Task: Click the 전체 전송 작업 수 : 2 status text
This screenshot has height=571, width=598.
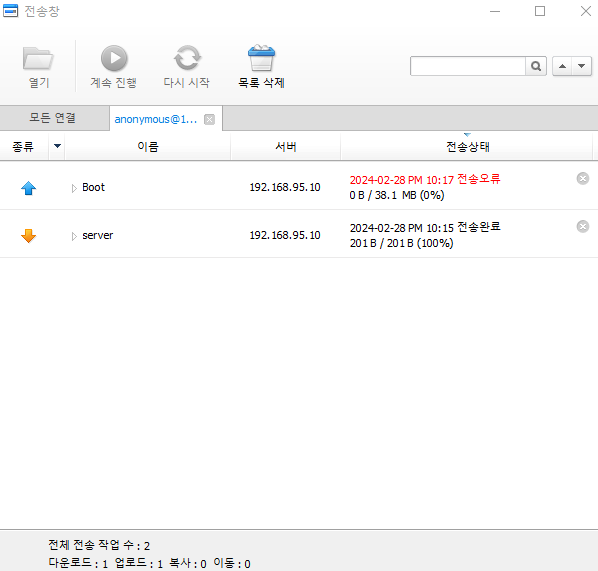Action: tap(99, 545)
